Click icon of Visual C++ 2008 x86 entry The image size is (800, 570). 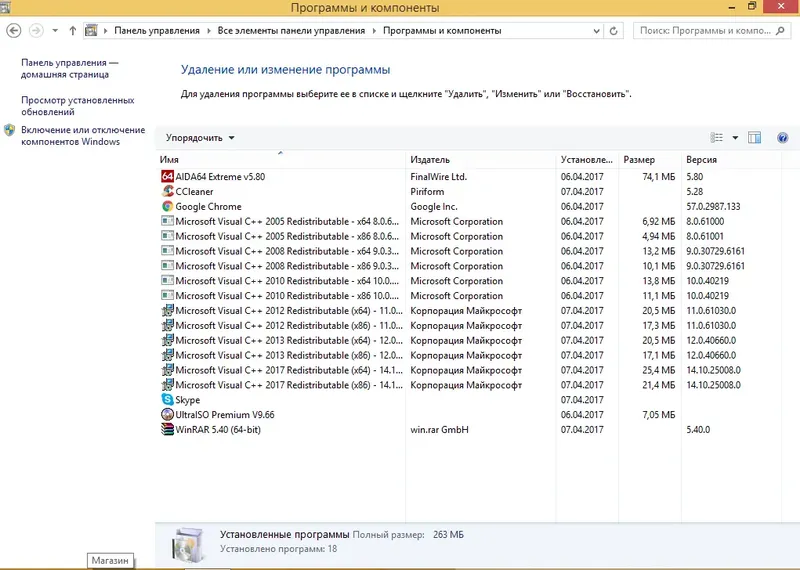point(167,265)
